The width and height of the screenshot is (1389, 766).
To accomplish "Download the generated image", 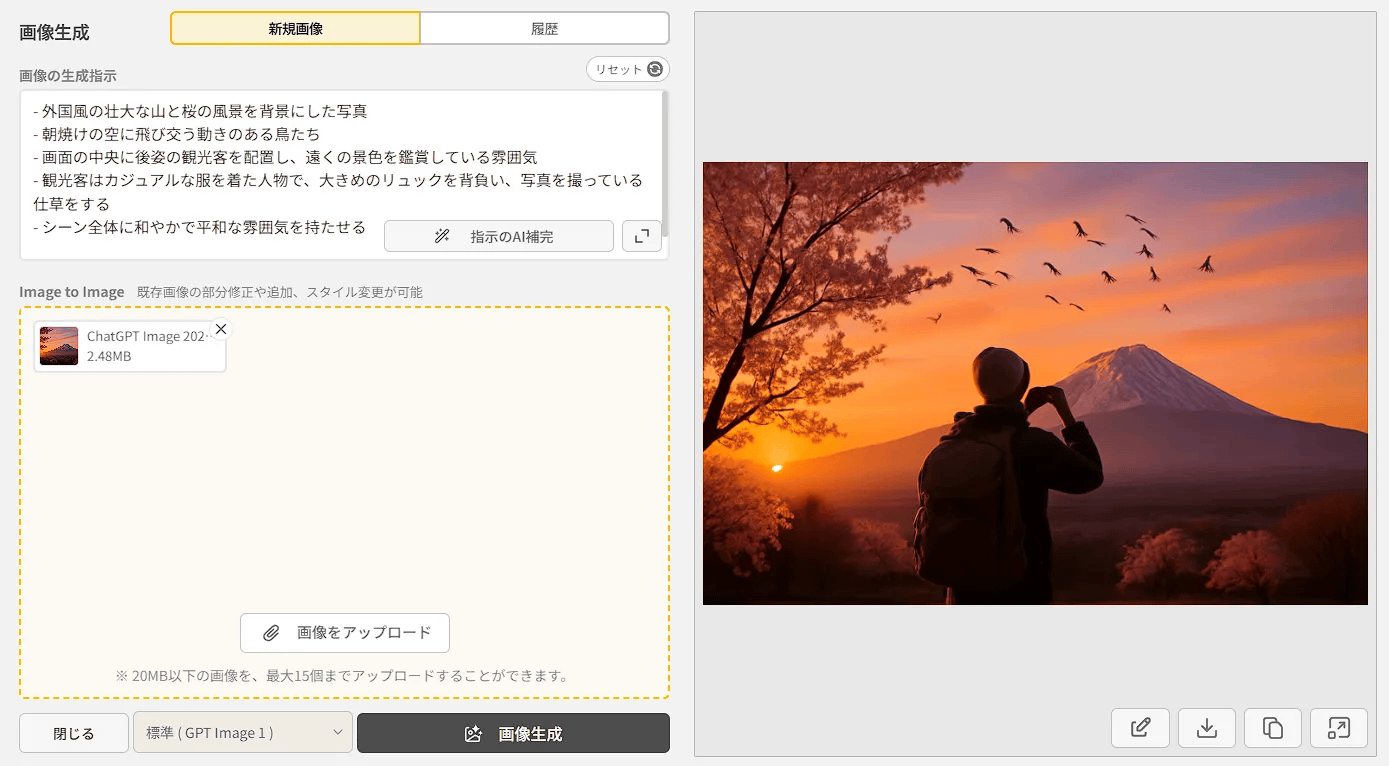I will coord(1207,728).
